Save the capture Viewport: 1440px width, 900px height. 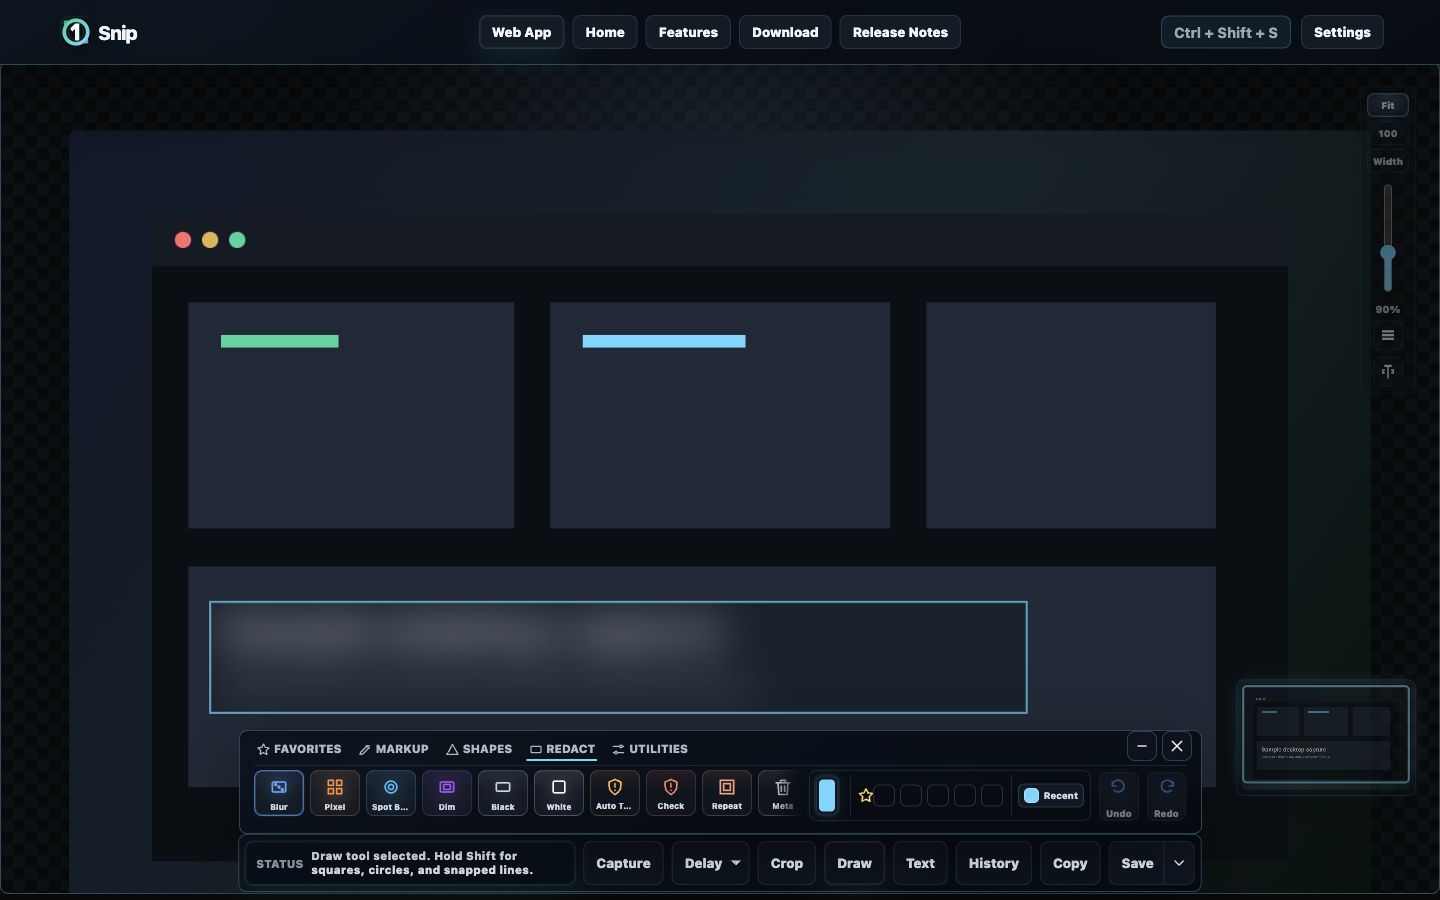coord(1137,863)
